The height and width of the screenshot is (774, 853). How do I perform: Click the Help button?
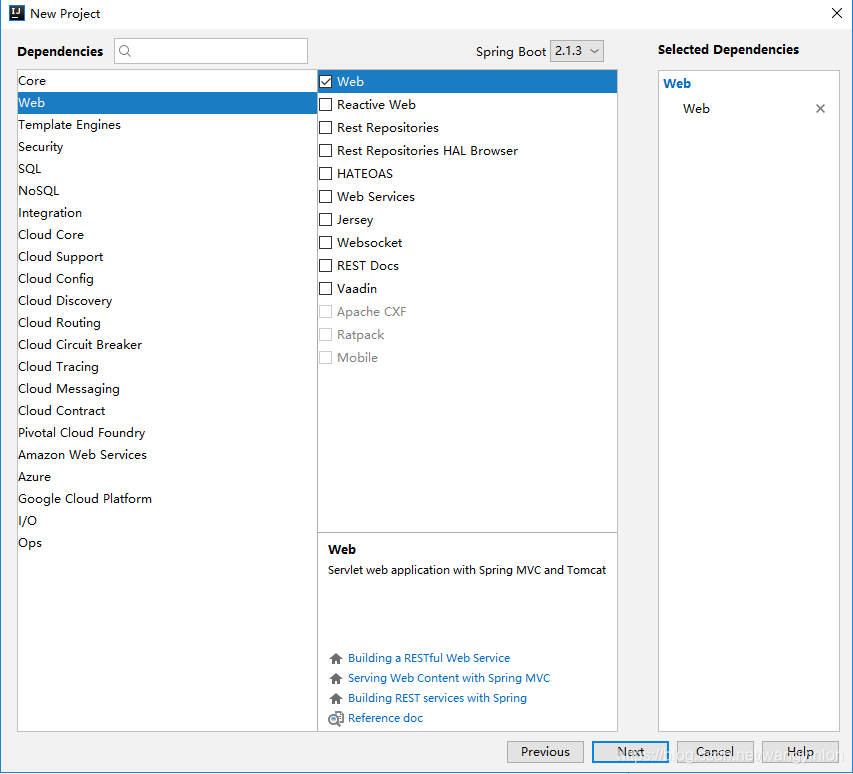(800, 752)
